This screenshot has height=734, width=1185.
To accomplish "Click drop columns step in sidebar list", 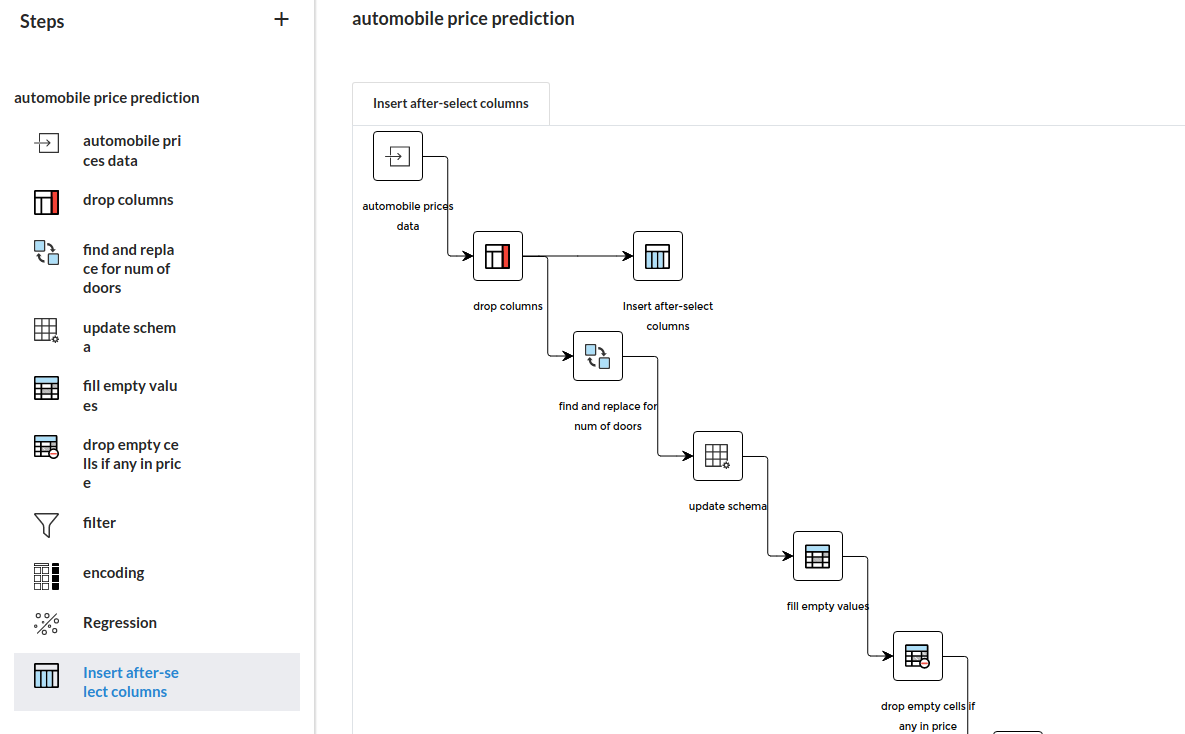I will [128, 200].
